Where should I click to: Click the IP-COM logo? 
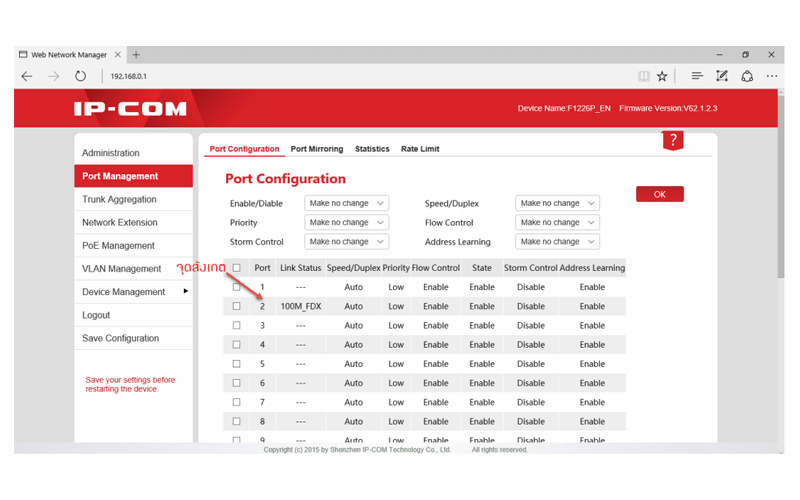[130, 109]
